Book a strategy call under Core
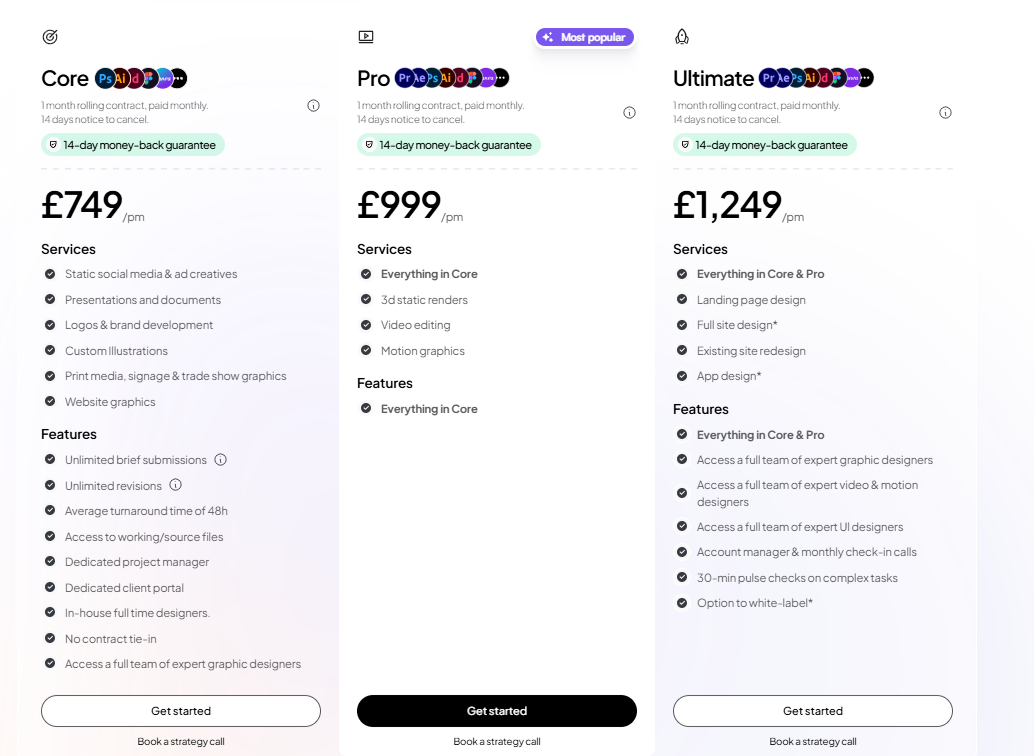The height and width of the screenshot is (756, 1034). 181,742
